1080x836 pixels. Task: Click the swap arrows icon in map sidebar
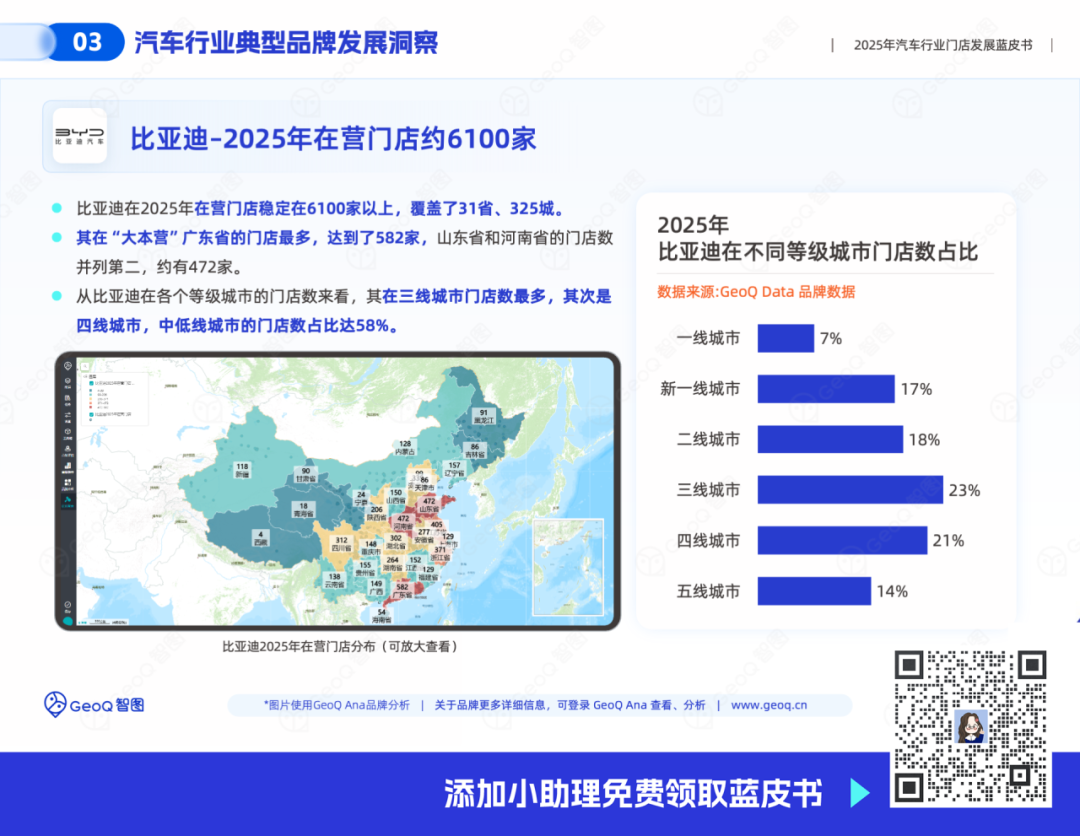pyautogui.click(x=68, y=415)
